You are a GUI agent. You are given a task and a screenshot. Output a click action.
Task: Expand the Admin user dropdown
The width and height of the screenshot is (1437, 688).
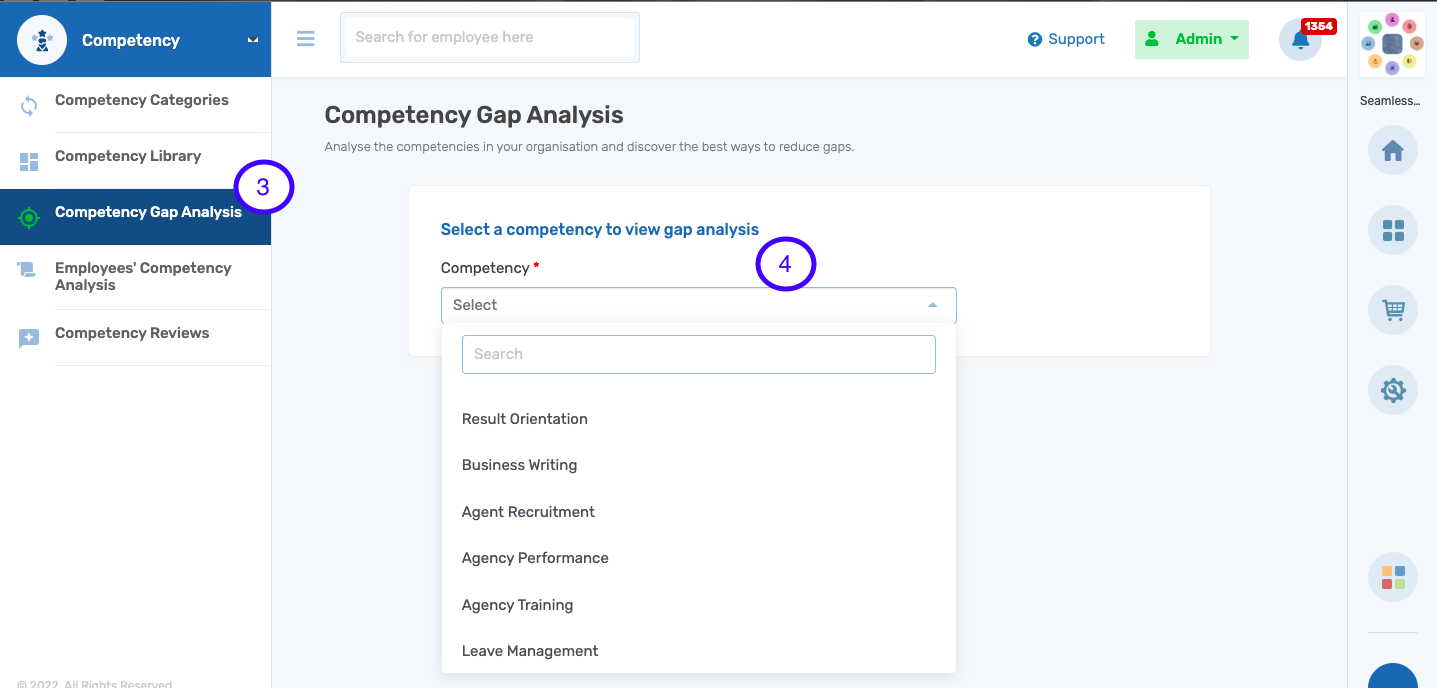tap(1191, 39)
